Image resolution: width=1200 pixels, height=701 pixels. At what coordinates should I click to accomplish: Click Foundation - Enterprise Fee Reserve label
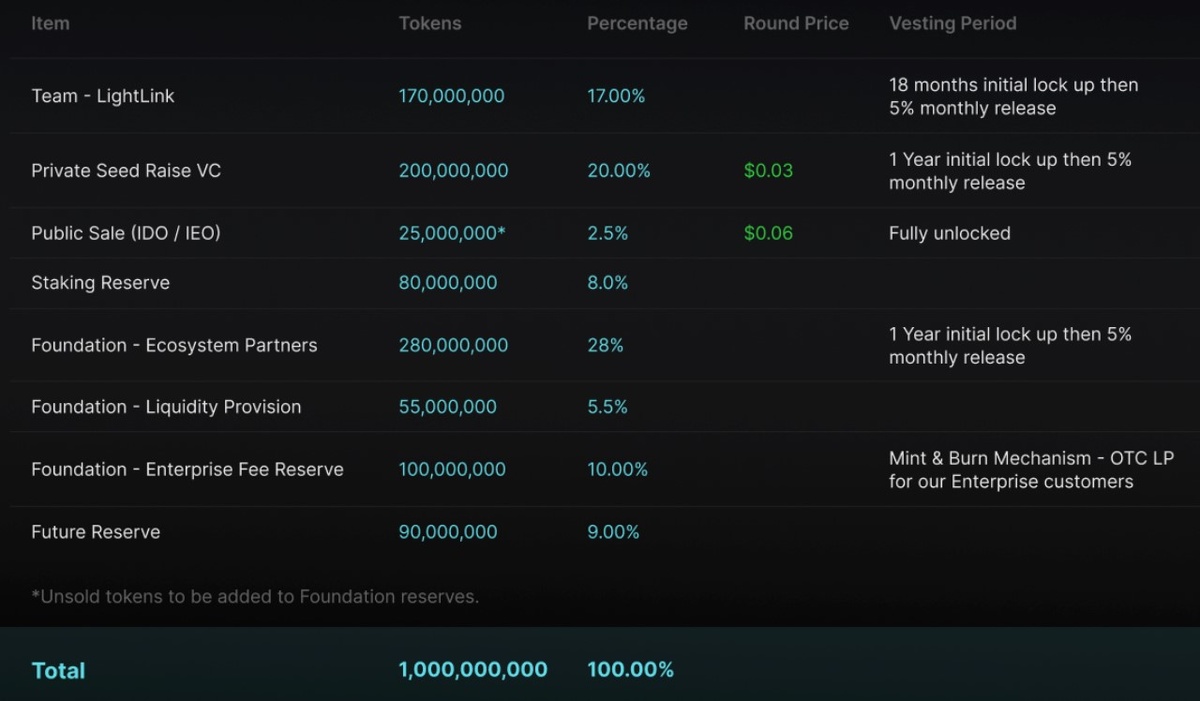[187, 469]
